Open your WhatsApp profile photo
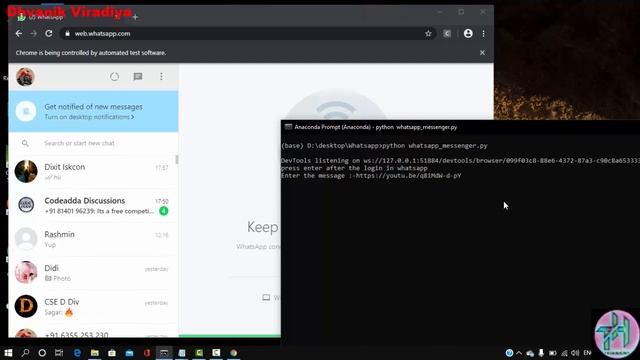Screen dimensions: 640x360 [25, 77]
